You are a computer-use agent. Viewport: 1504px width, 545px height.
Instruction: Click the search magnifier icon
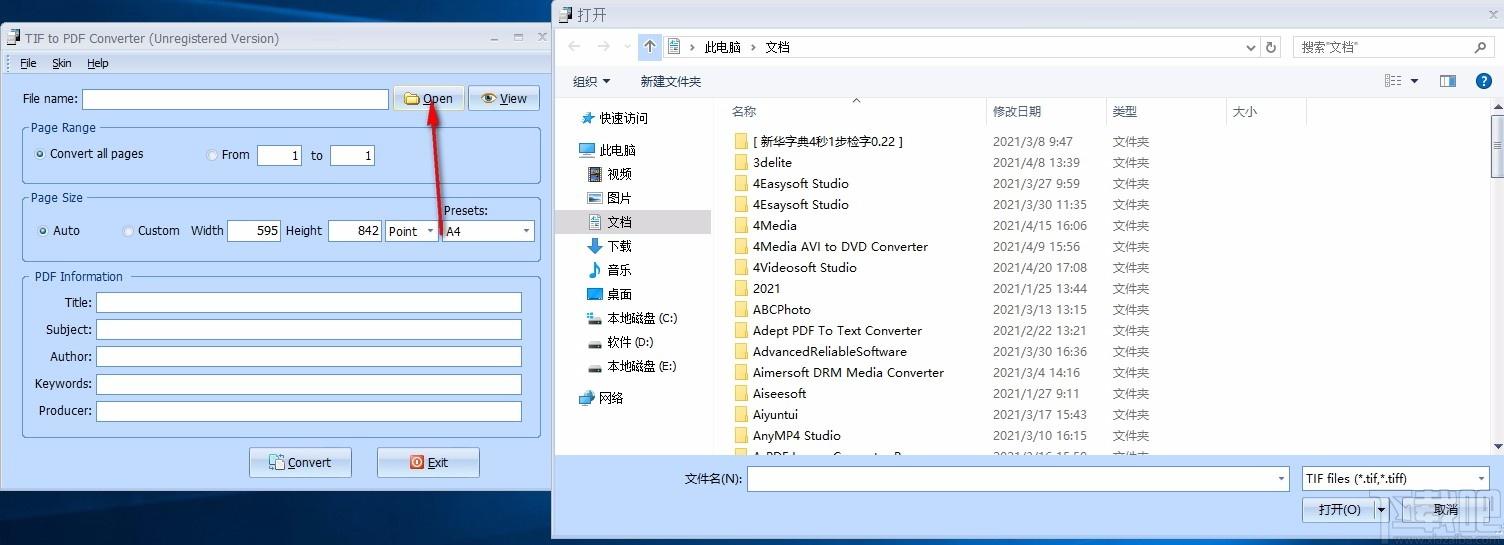coord(1481,47)
